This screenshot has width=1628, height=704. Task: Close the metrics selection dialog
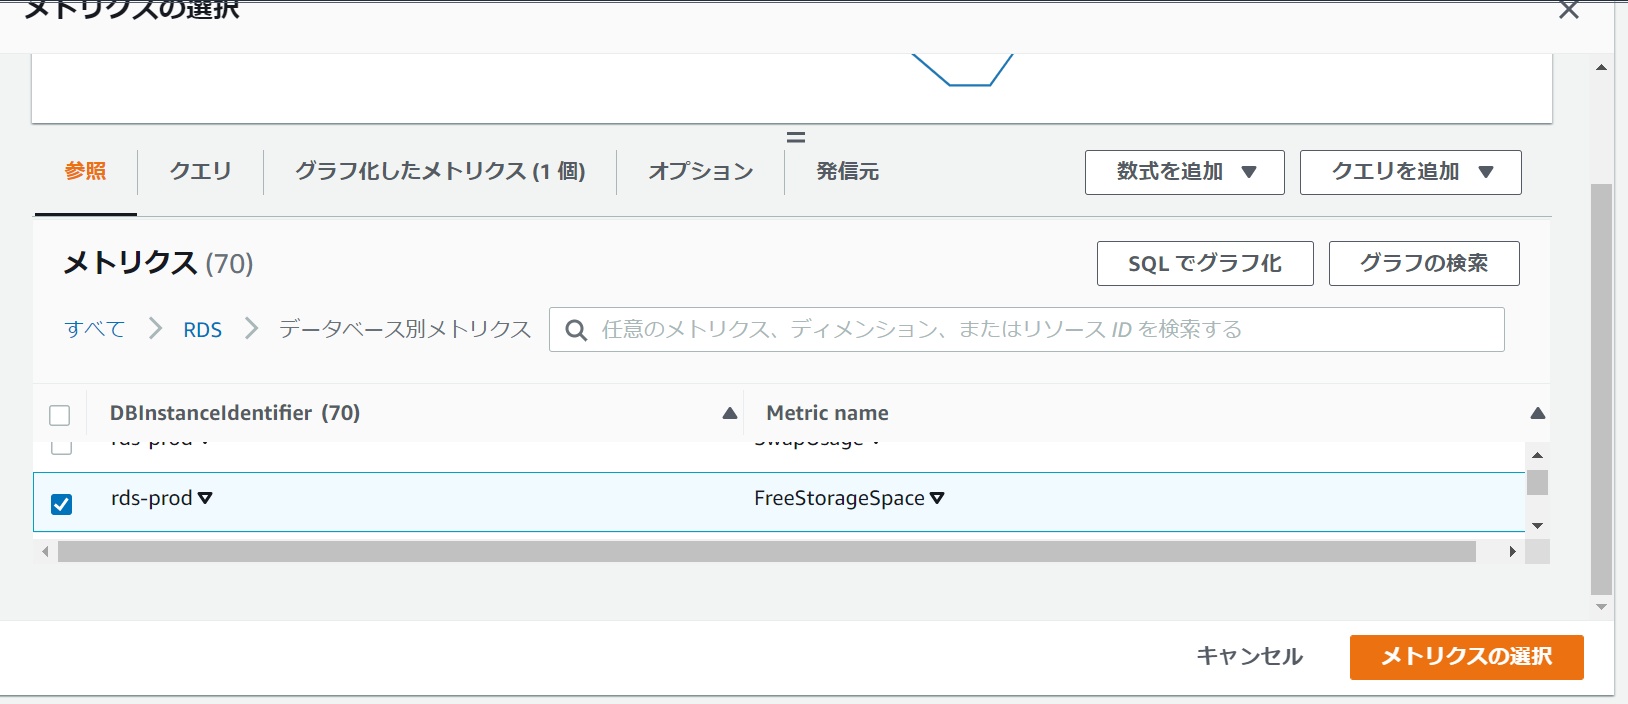(x=1569, y=11)
